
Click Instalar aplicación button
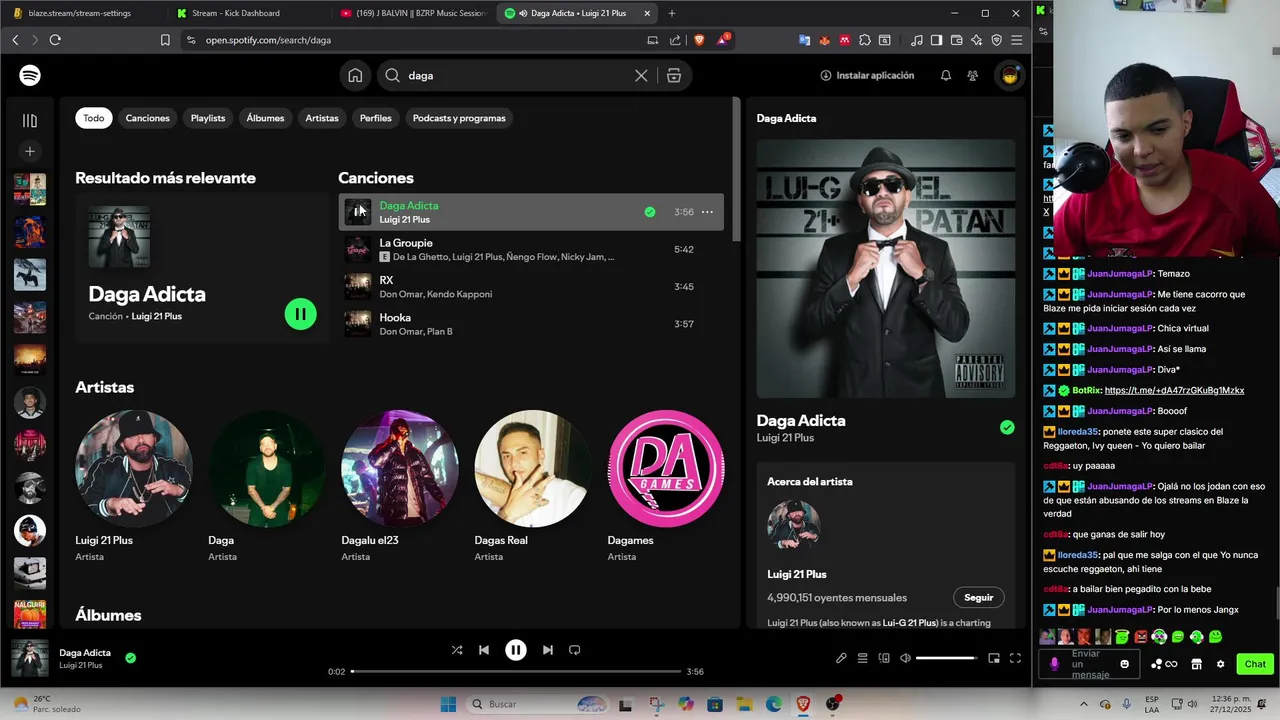(867, 75)
